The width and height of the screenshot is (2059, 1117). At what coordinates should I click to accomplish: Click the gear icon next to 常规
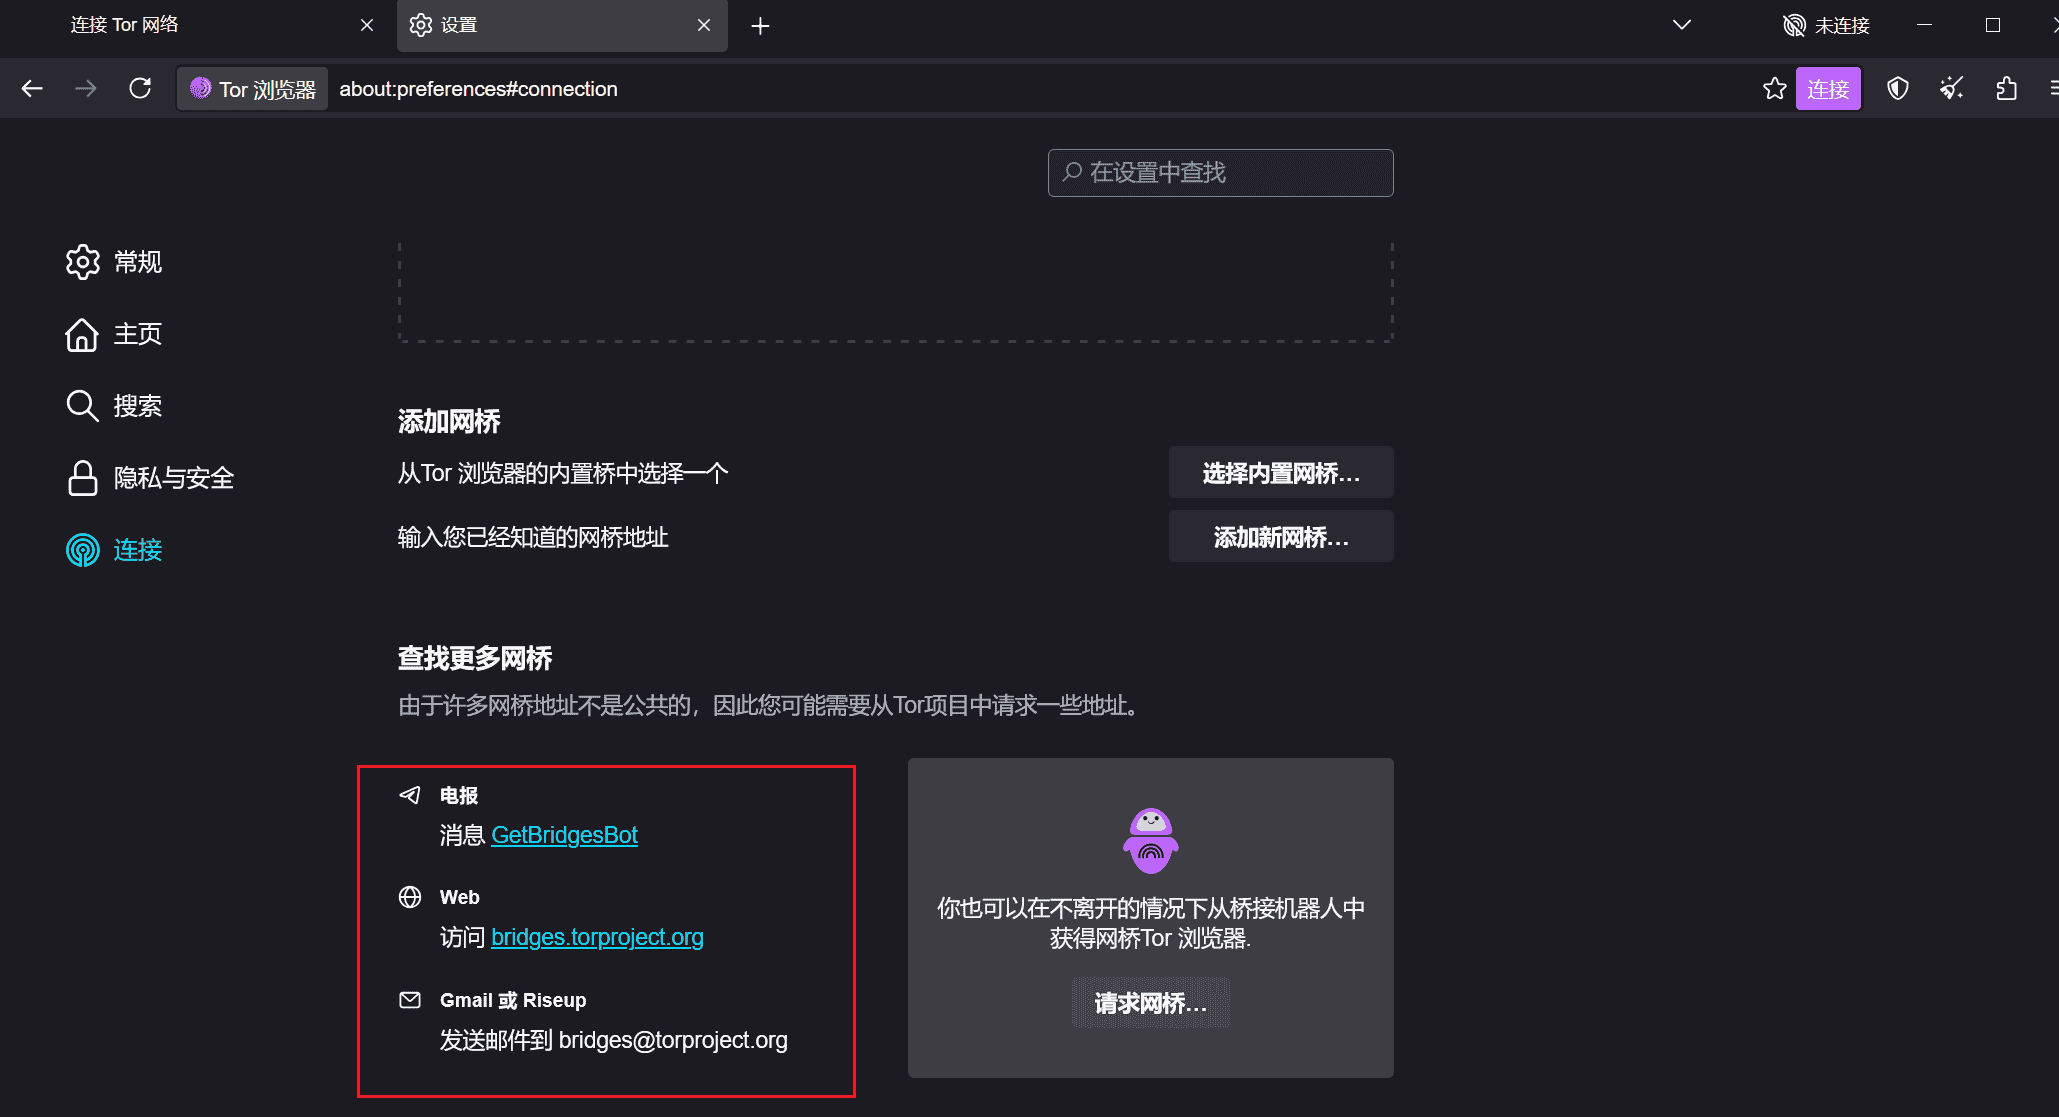pos(83,262)
